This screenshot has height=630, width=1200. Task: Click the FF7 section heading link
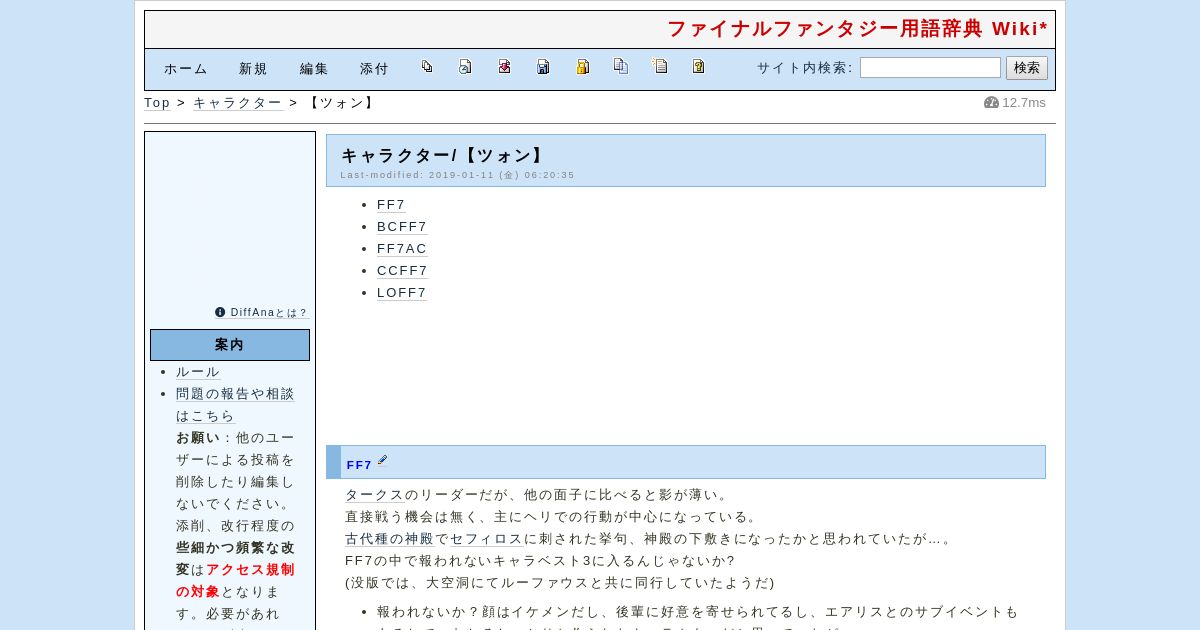point(359,465)
